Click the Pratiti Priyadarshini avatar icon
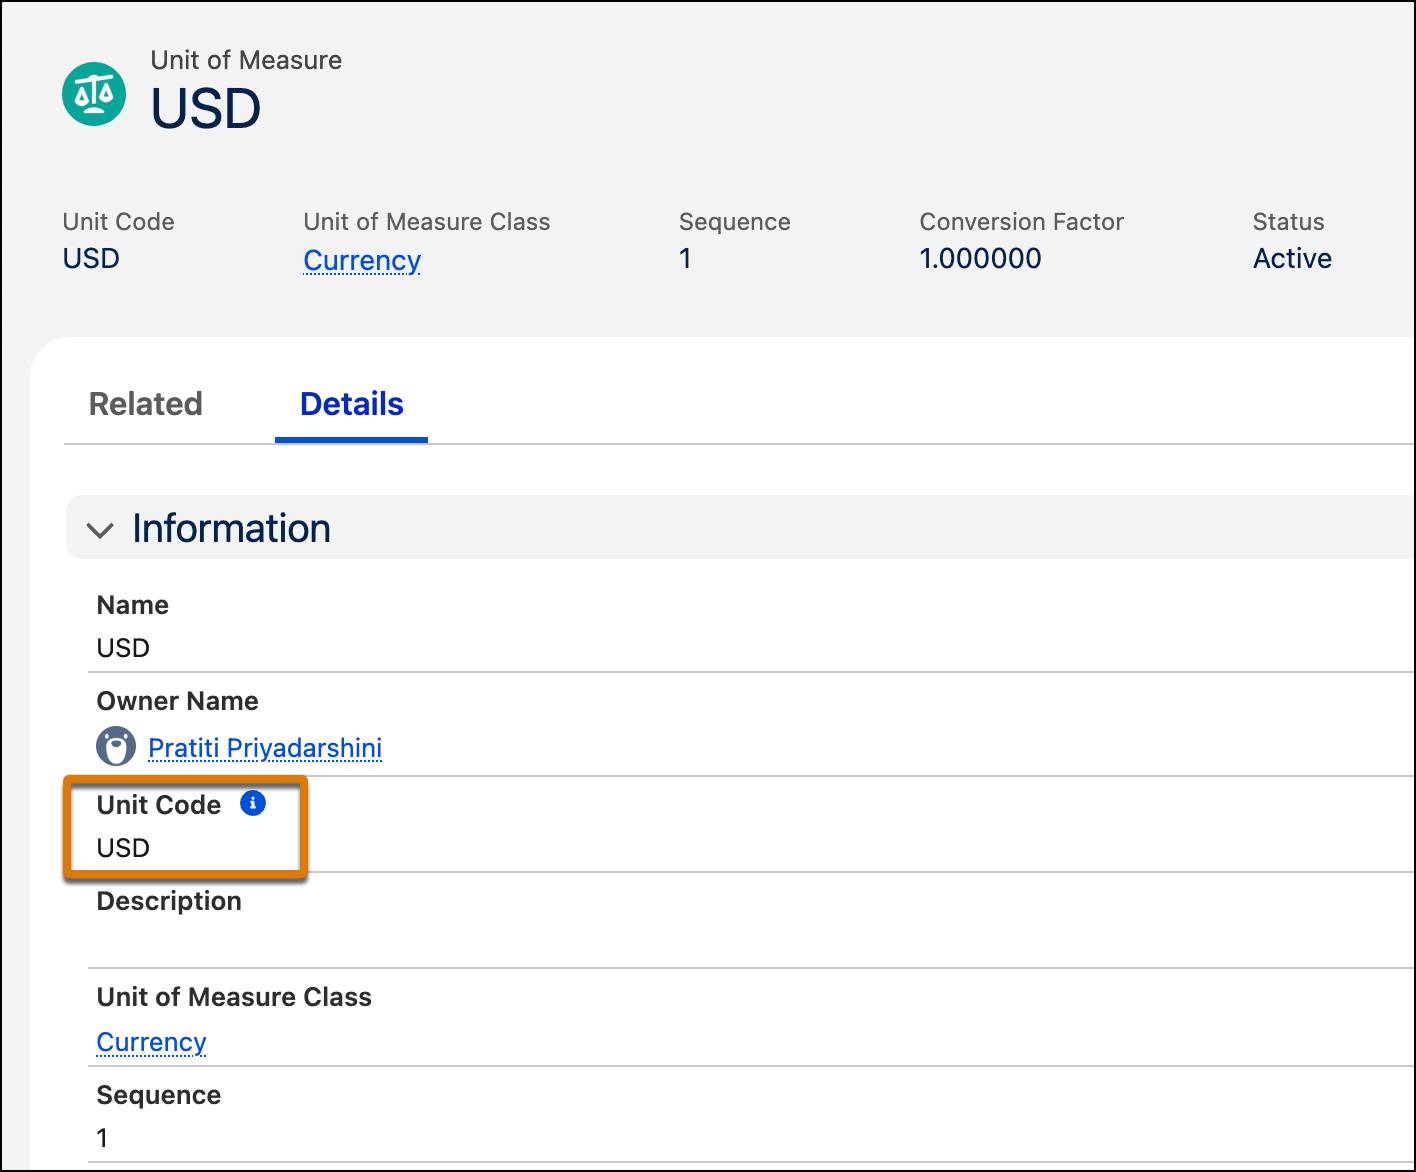 [115, 745]
